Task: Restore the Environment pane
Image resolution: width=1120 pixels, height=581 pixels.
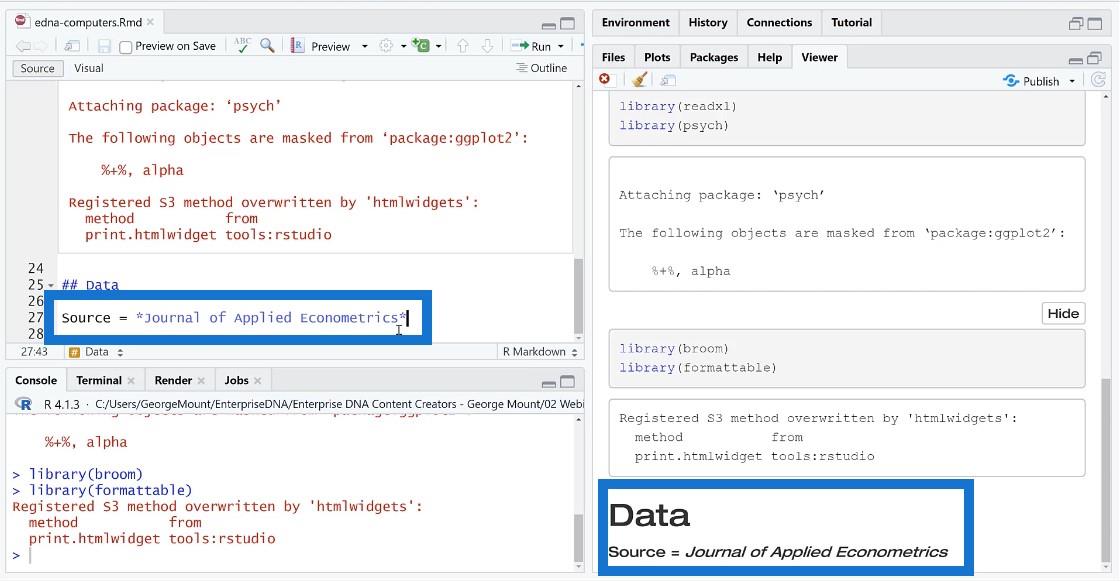Action: pos(1076,24)
